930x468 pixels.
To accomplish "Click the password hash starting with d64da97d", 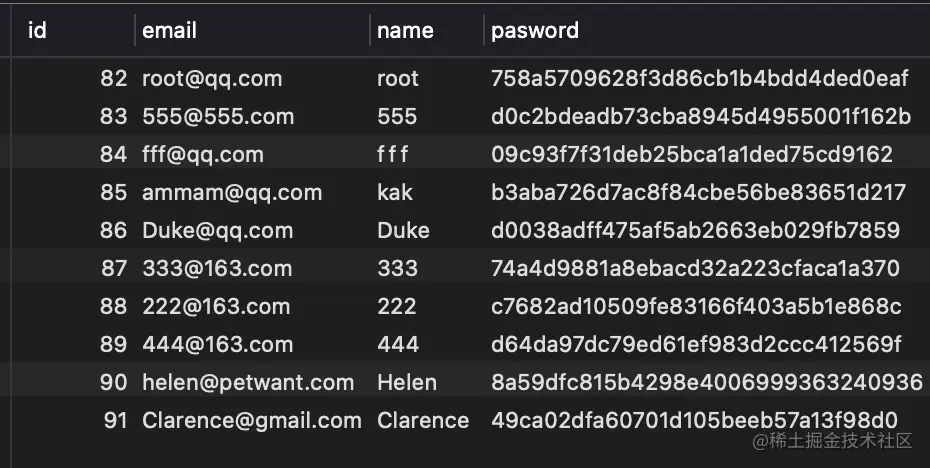I will pos(697,344).
